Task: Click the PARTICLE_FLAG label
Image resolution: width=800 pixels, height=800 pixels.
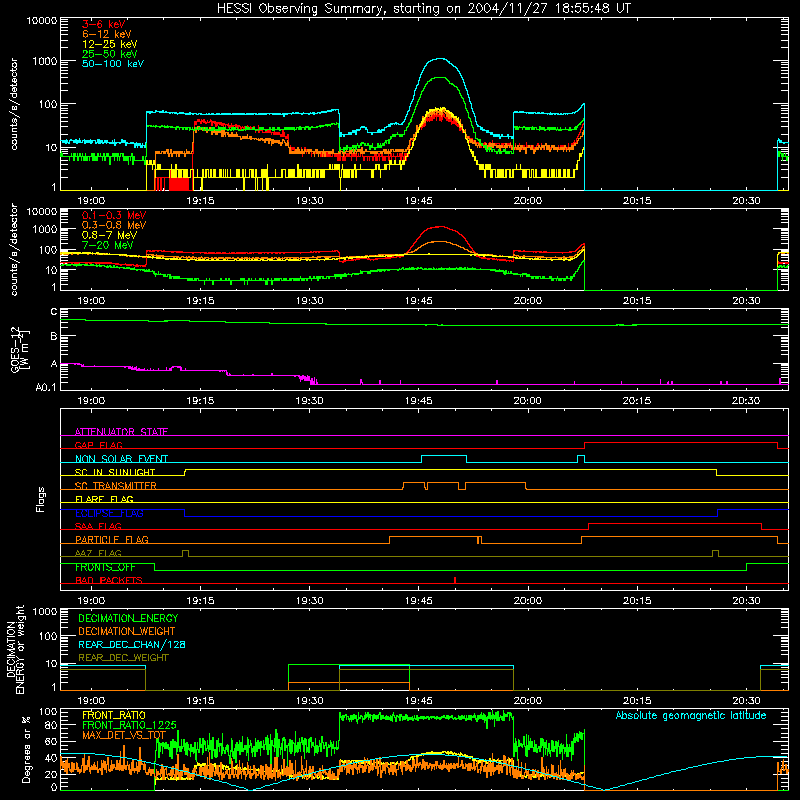Action: pyautogui.click(x=112, y=539)
